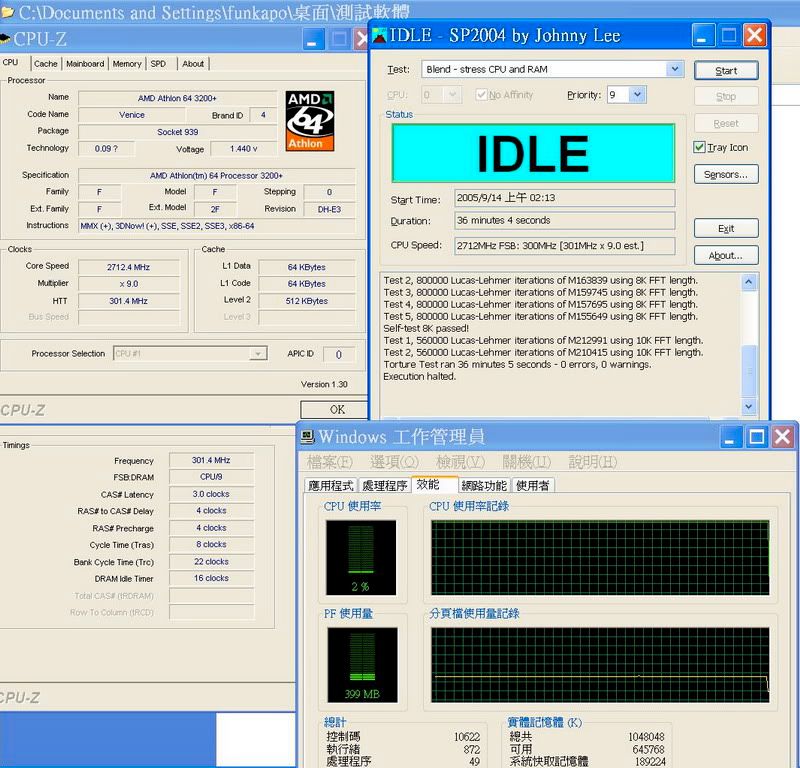Click the Stop button in SP2004
Viewport: 800px width, 768px height.
point(726,96)
